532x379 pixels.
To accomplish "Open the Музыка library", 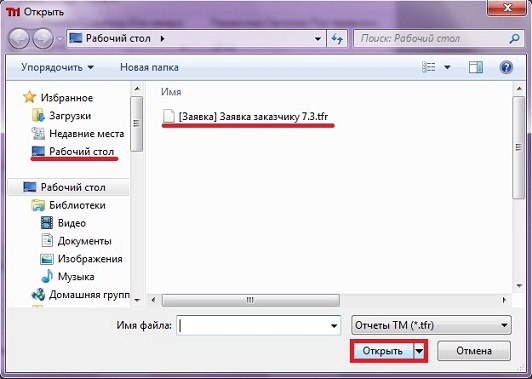I will (x=76, y=277).
